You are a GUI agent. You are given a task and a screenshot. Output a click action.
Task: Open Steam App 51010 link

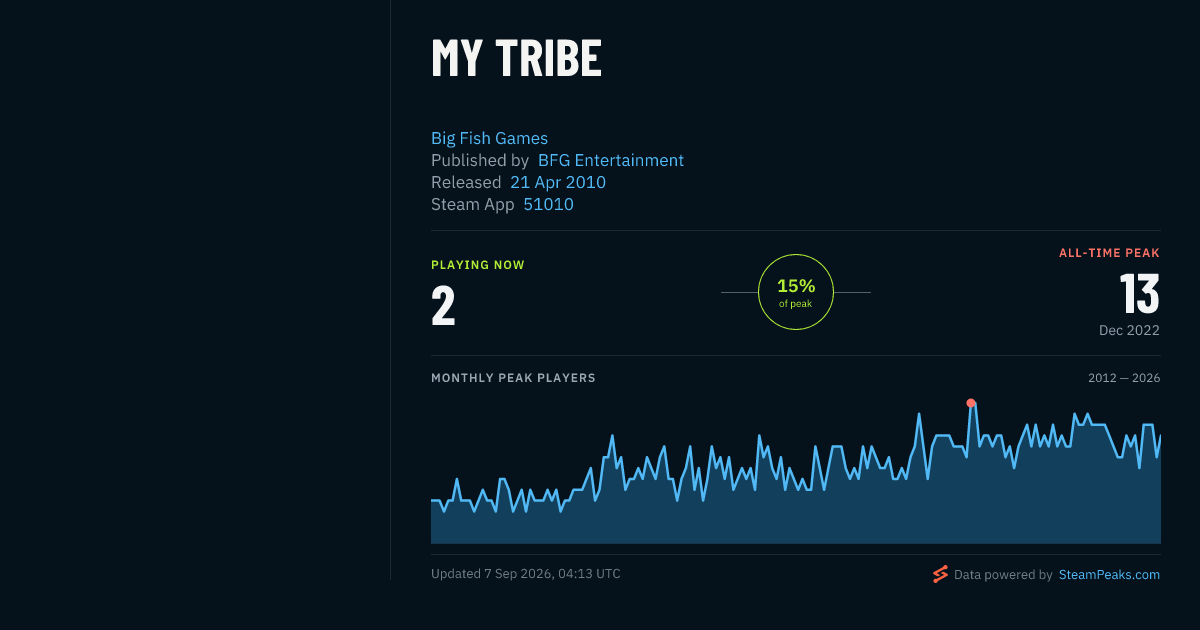[x=549, y=204]
